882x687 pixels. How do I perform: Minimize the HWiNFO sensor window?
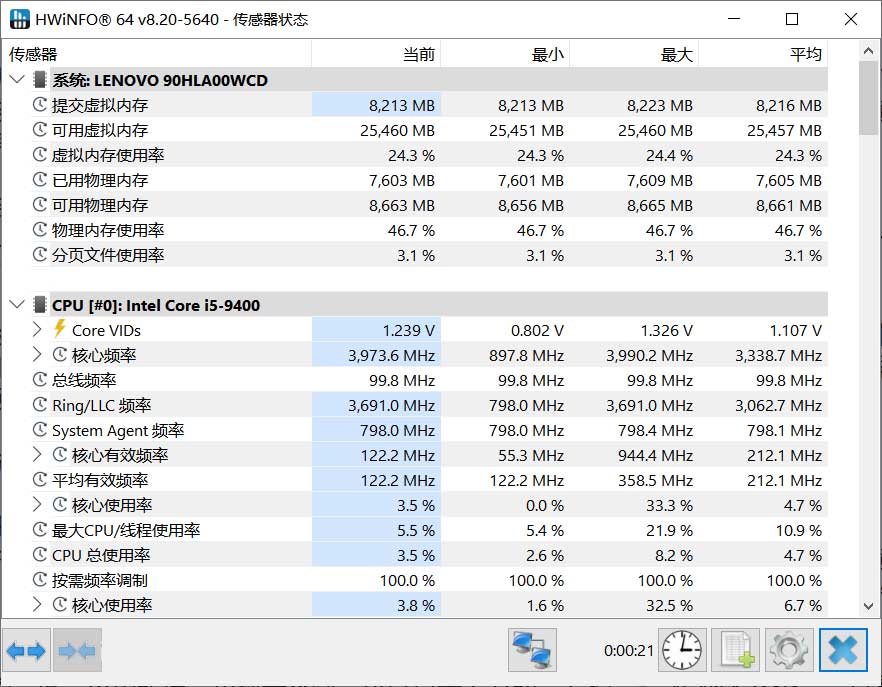734,19
